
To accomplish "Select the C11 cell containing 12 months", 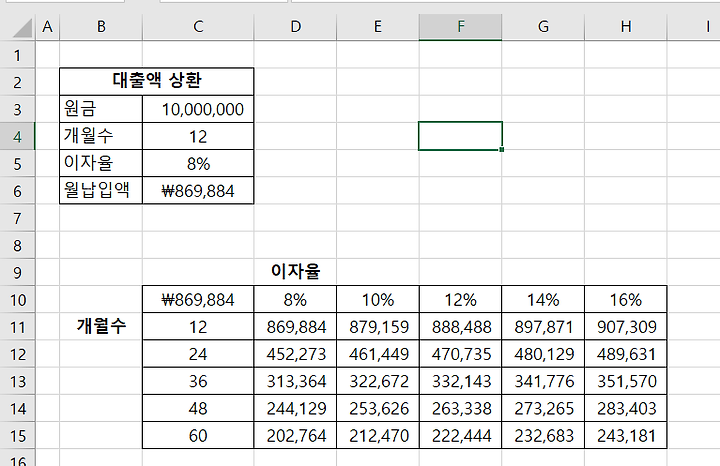I will [x=198, y=327].
